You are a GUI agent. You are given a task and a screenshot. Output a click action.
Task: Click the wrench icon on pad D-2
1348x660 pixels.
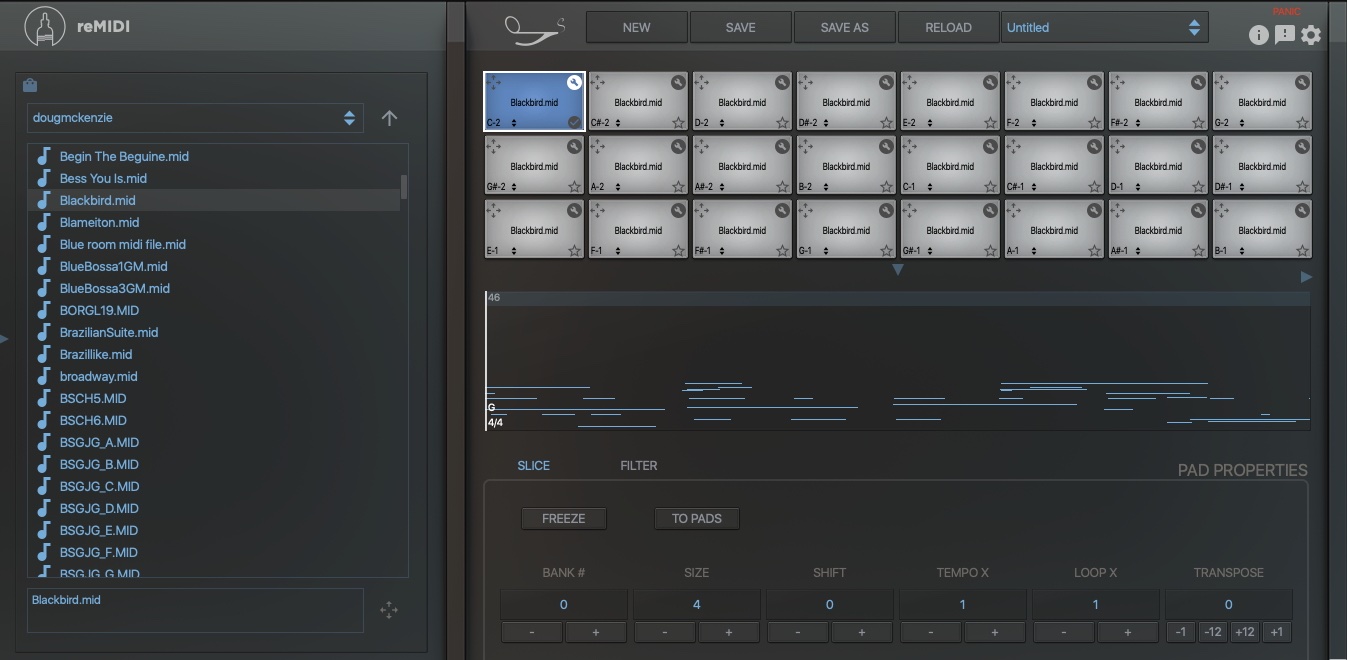(x=782, y=82)
